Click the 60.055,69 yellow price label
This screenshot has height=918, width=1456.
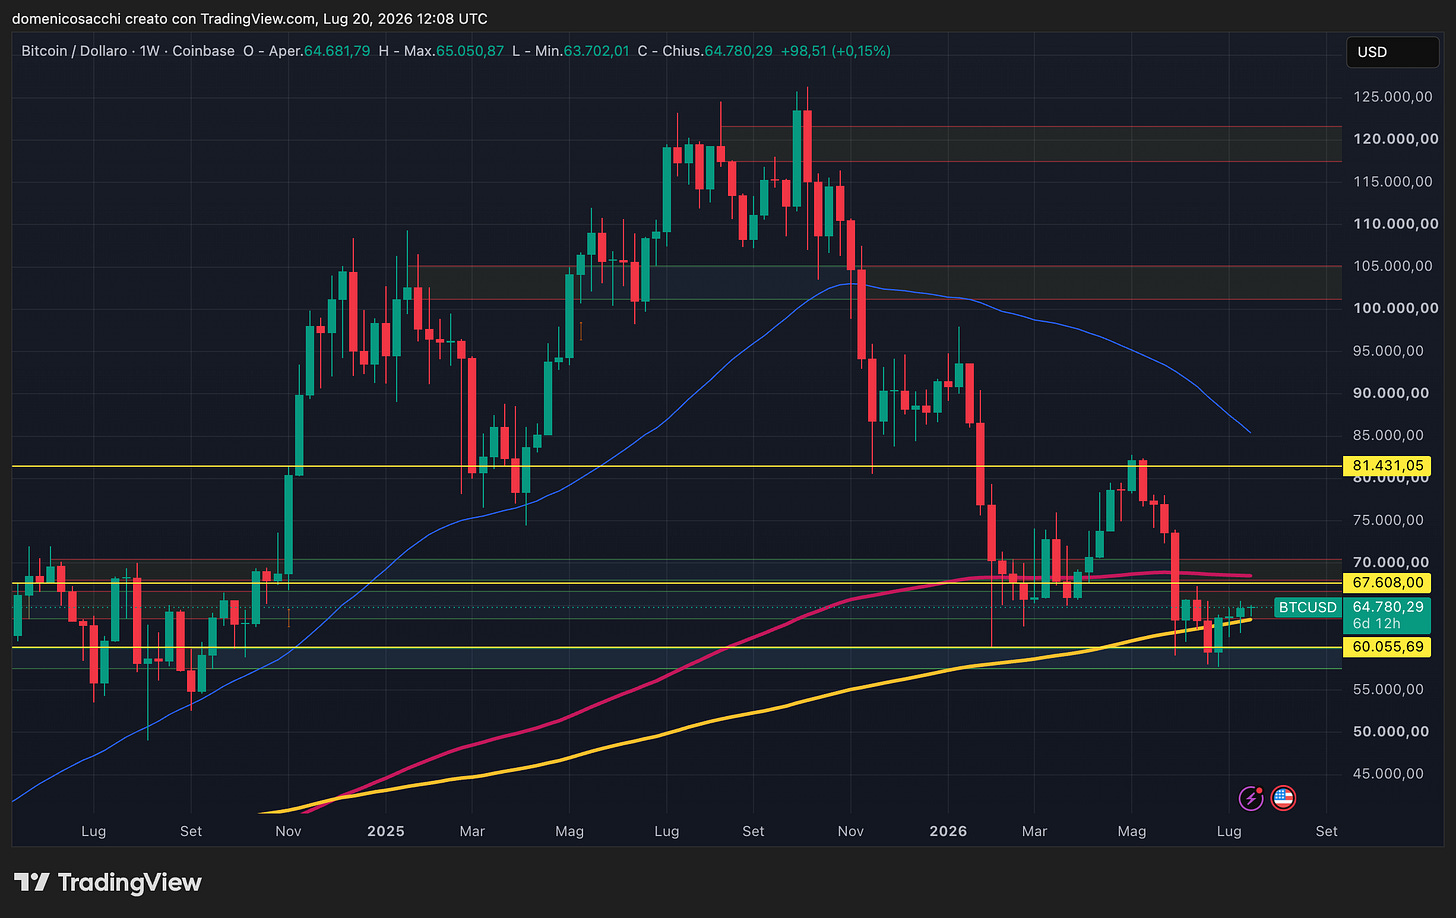[1388, 647]
